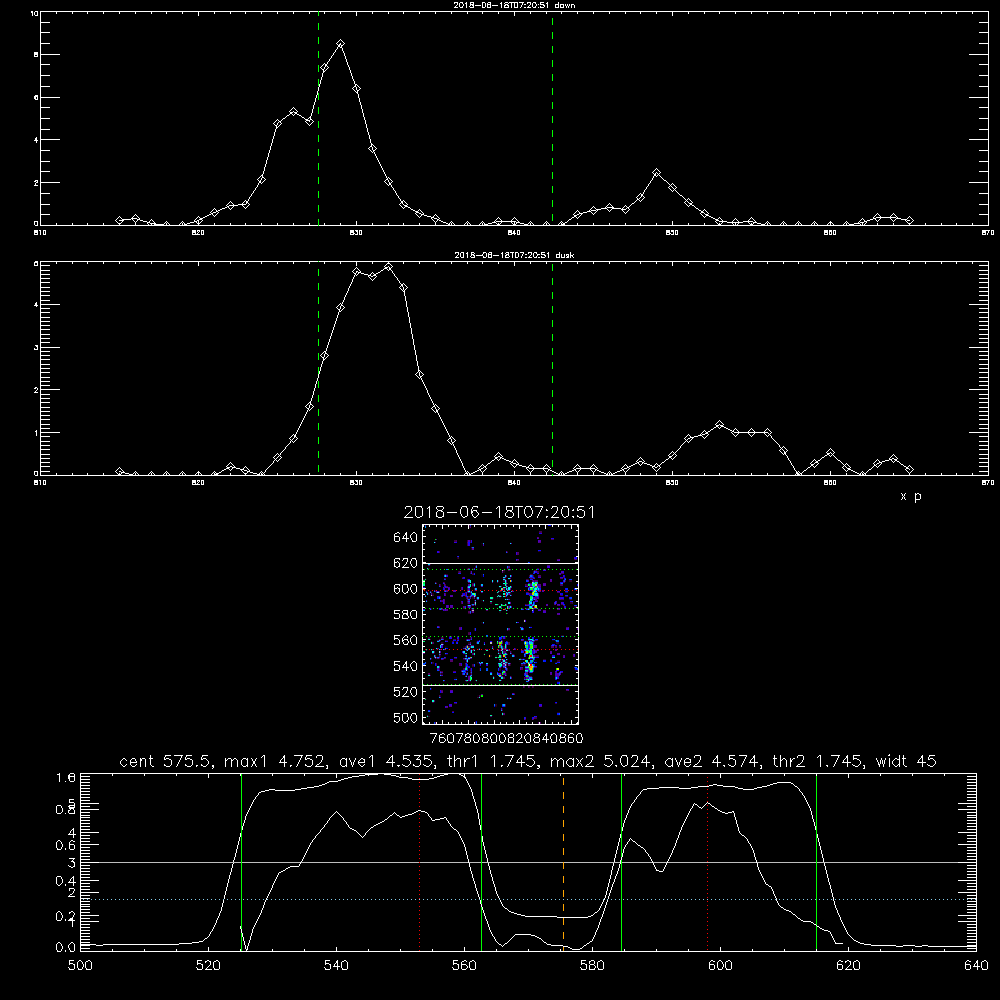The height and width of the screenshot is (1000, 1000).
Task: Click the "x p" axis label below the dusk plot
Action: tap(911, 496)
